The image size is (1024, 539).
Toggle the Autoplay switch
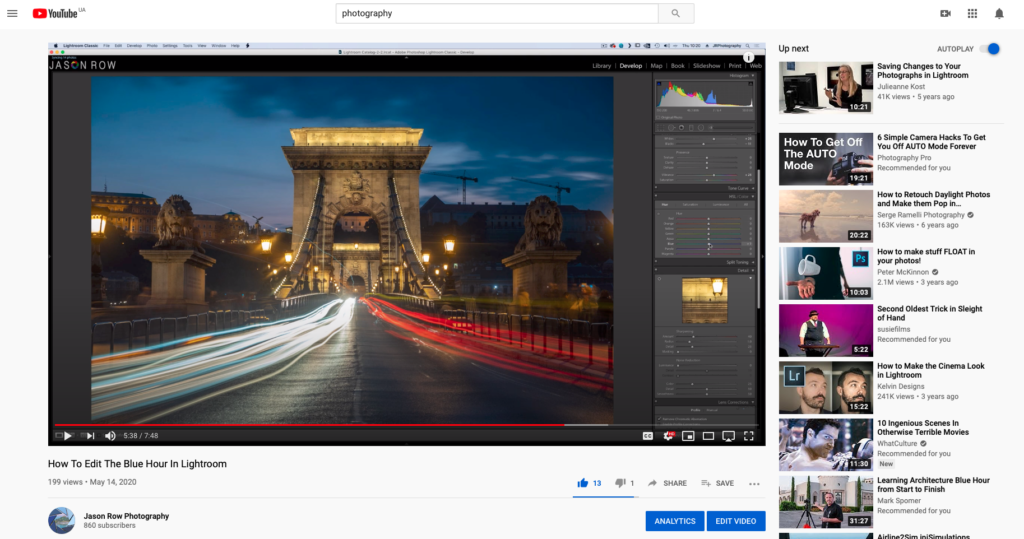pyautogui.click(x=992, y=49)
